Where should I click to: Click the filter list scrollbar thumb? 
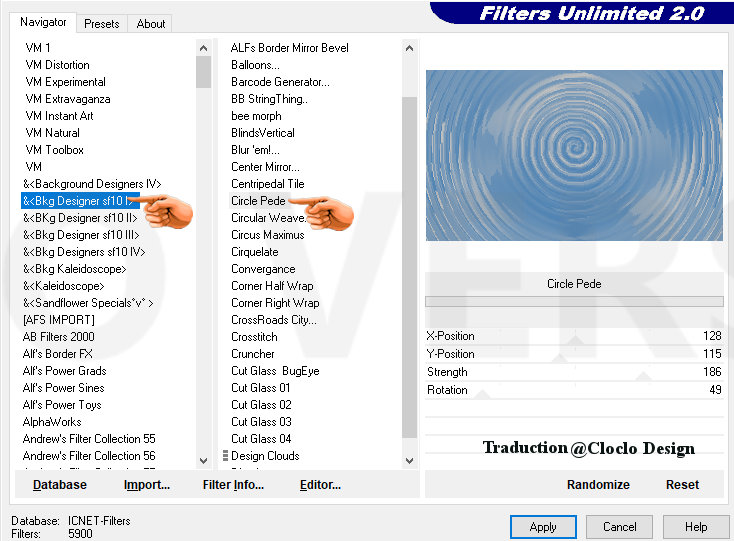pos(409,268)
